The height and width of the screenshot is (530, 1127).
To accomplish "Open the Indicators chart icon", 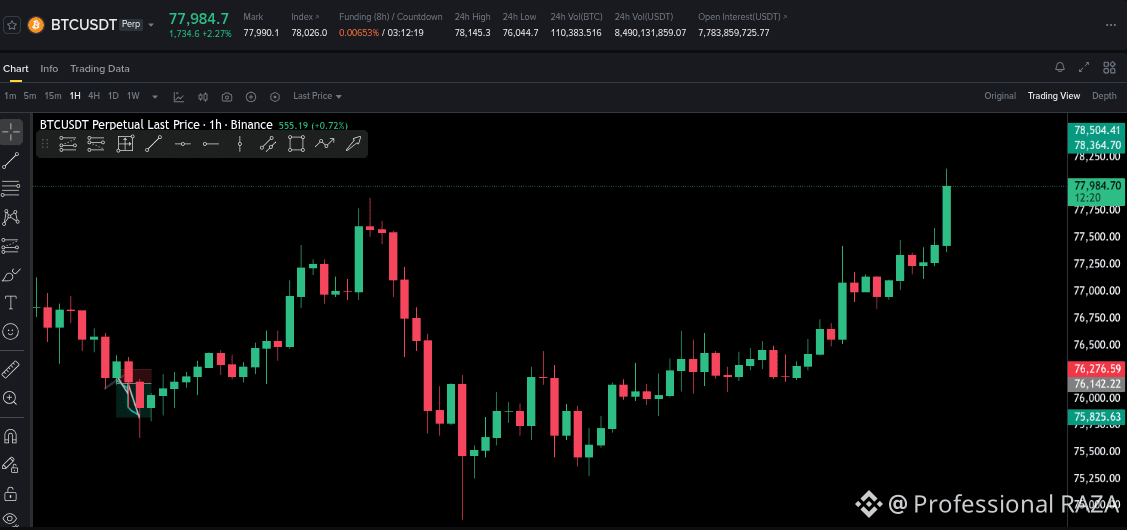I will point(178,96).
